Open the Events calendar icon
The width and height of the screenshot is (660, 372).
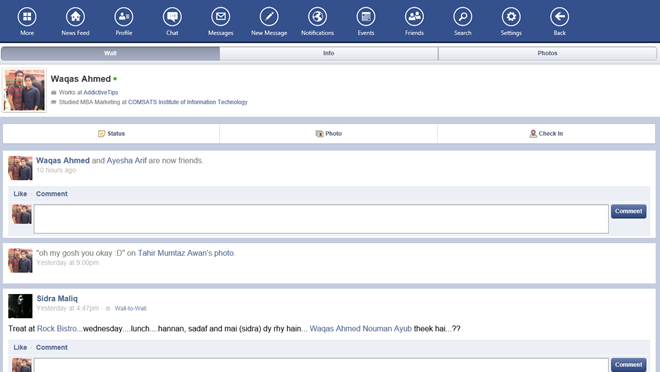tap(366, 17)
